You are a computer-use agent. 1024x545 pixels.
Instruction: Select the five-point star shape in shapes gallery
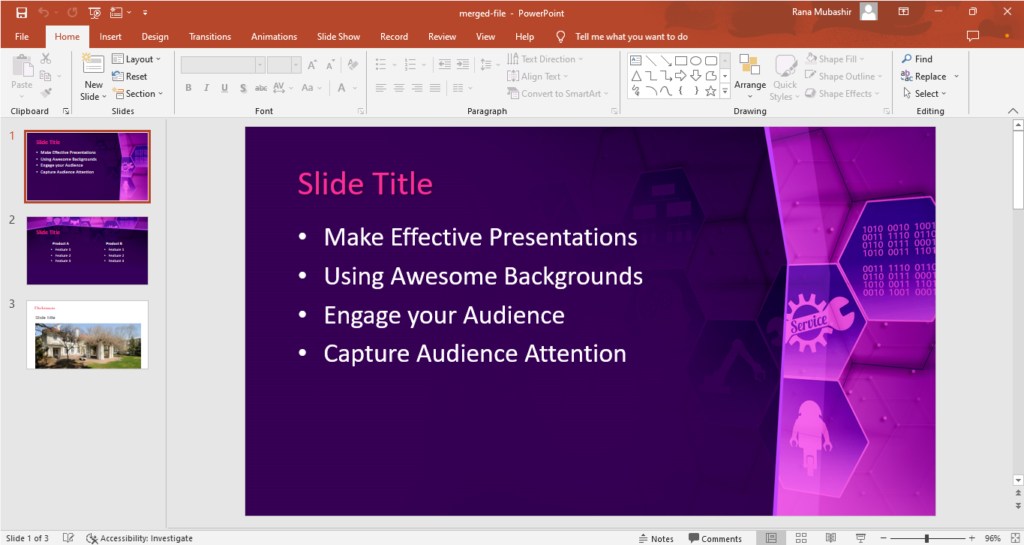point(711,91)
